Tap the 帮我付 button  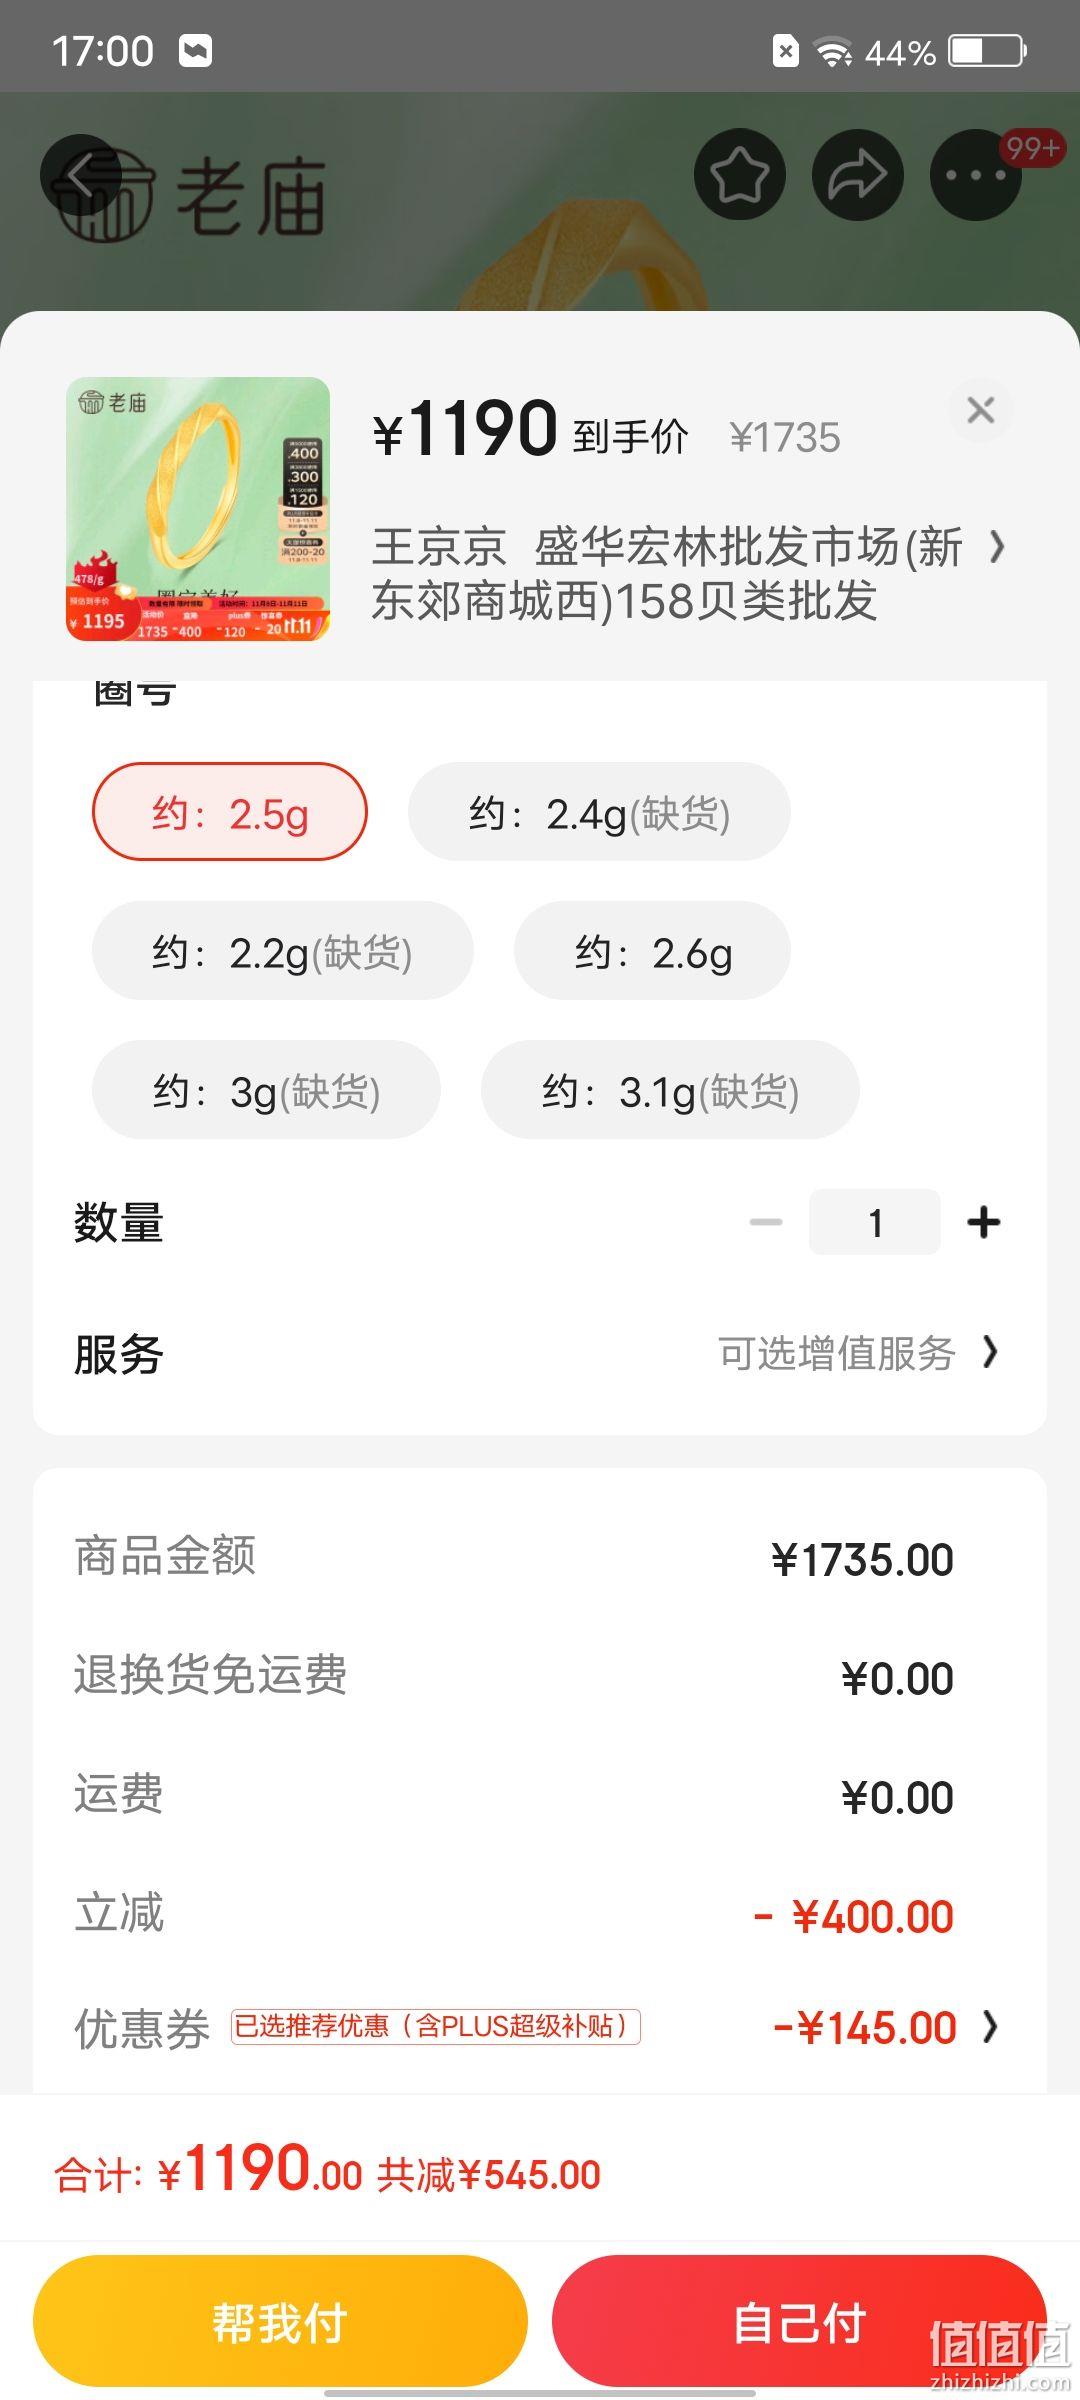click(280, 2321)
